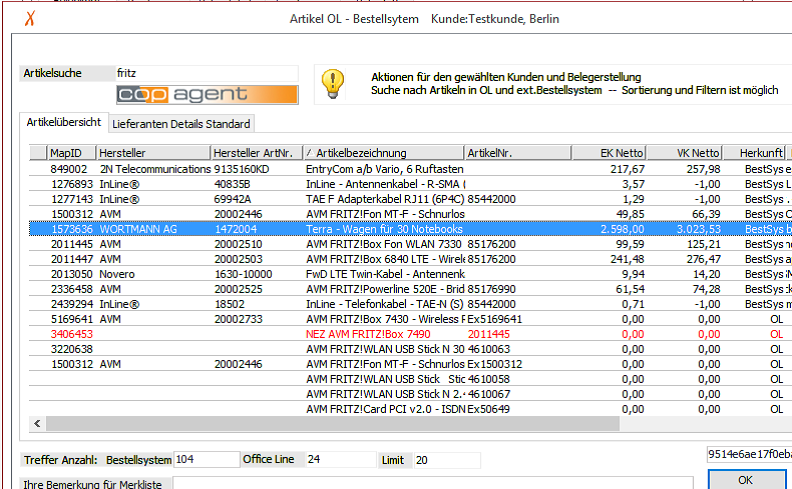Select AVM FRITZ!WLAN USB Stick N 2.4 row
Image resolution: width=792 pixels, height=489 pixels.
tap(410, 394)
